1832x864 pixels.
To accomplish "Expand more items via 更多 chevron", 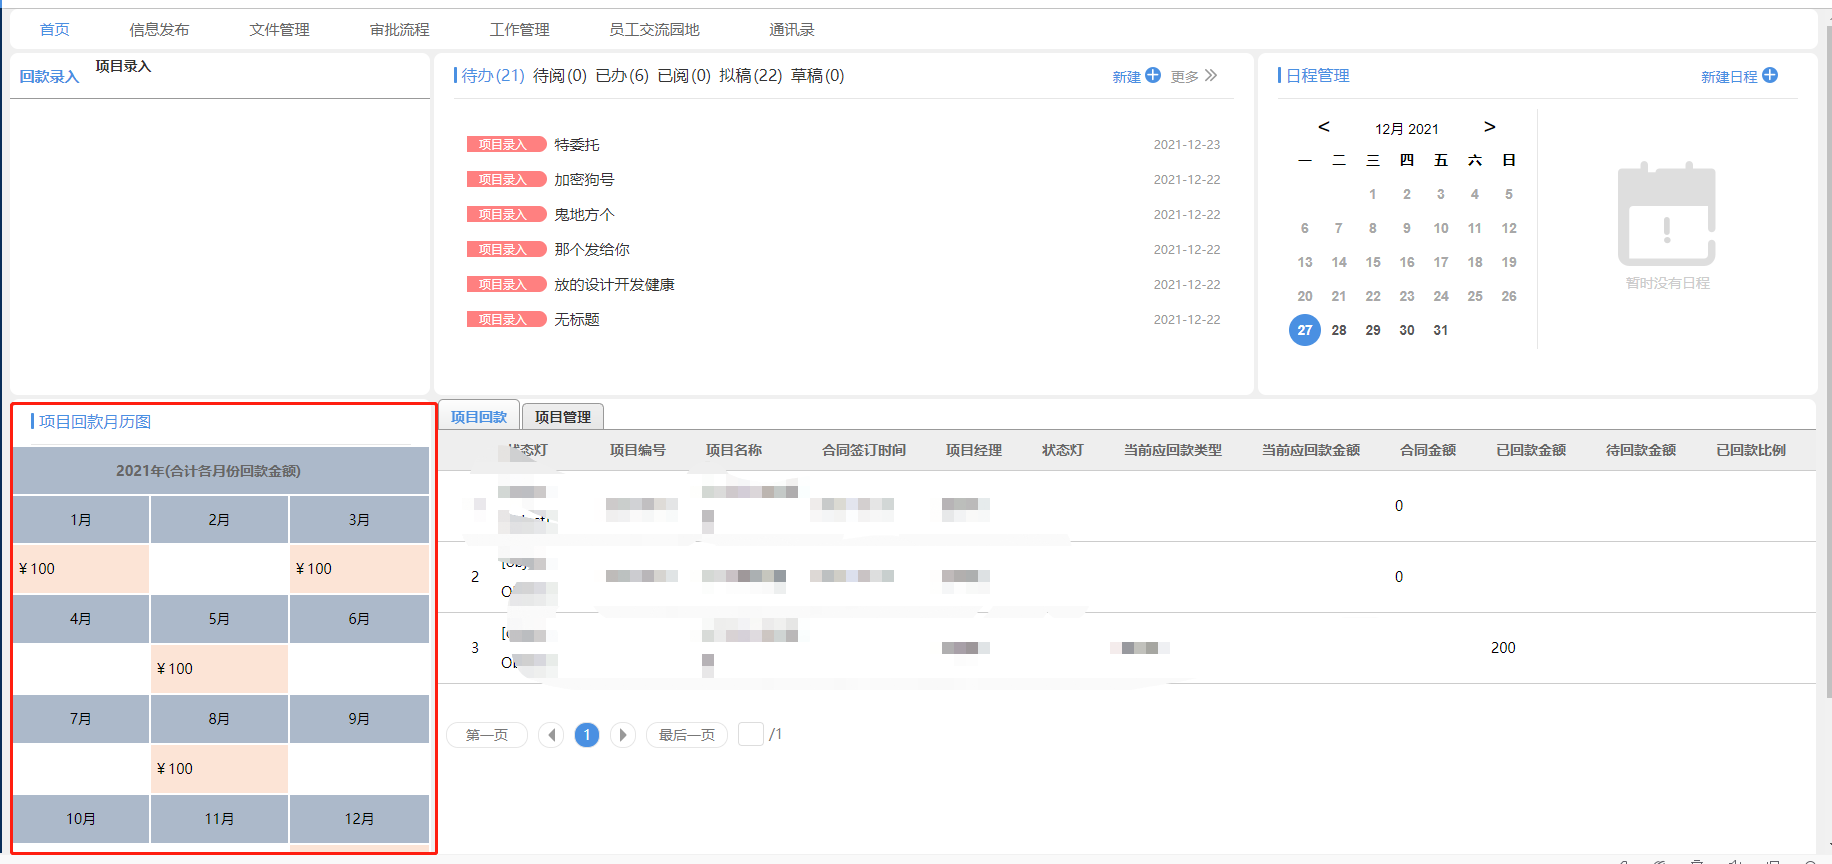I will (x=1211, y=76).
